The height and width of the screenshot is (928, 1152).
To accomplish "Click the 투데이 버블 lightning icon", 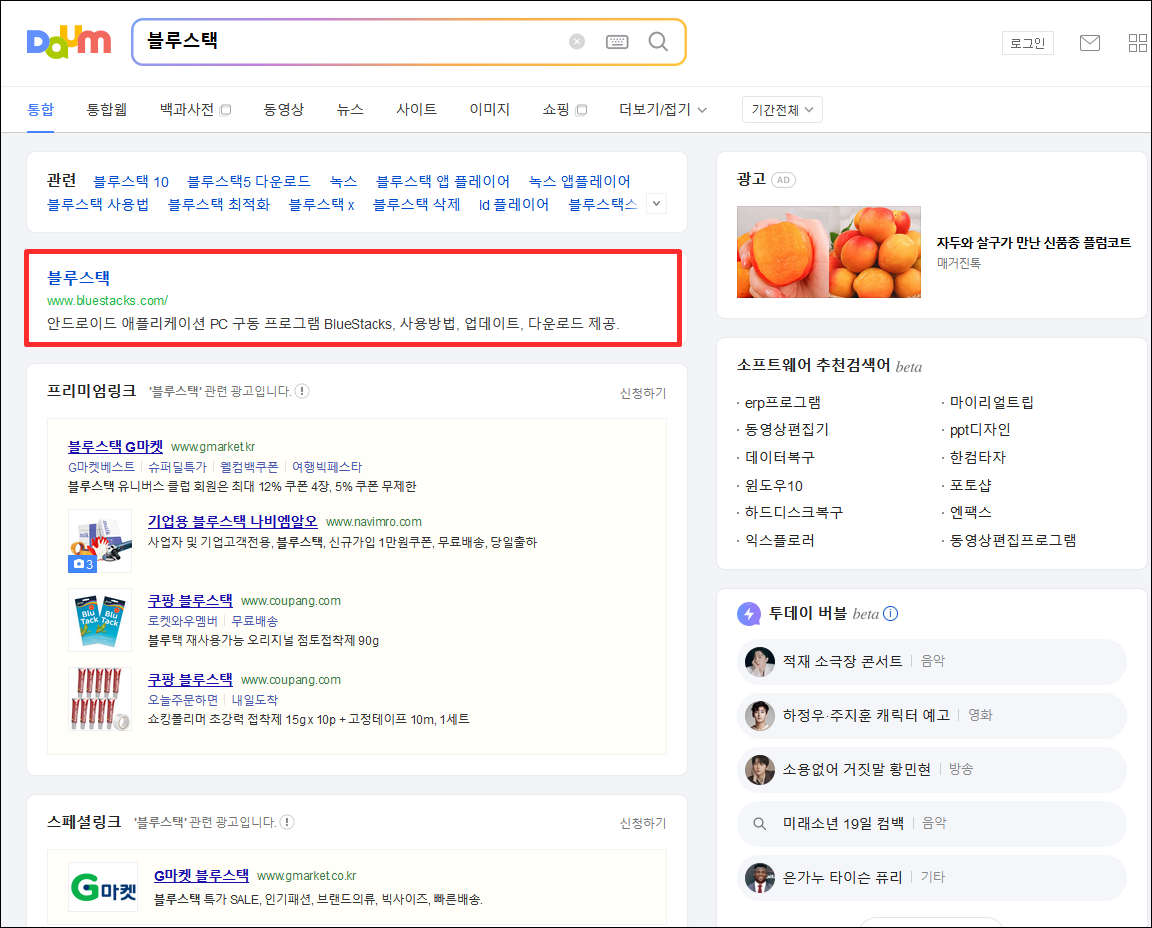I will click(749, 614).
